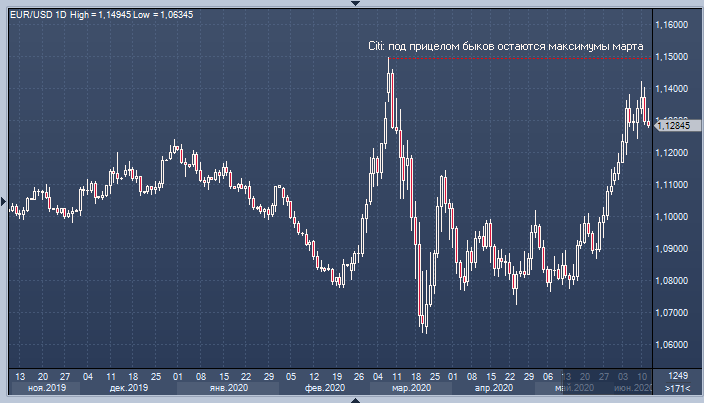Viewport: 704px width, 403px height.
Task: Select the Citi annotation text
Action: click(x=506, y=46)
